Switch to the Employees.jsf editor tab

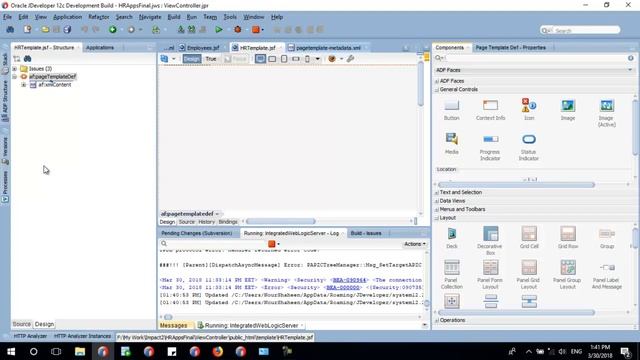[202, 48]
